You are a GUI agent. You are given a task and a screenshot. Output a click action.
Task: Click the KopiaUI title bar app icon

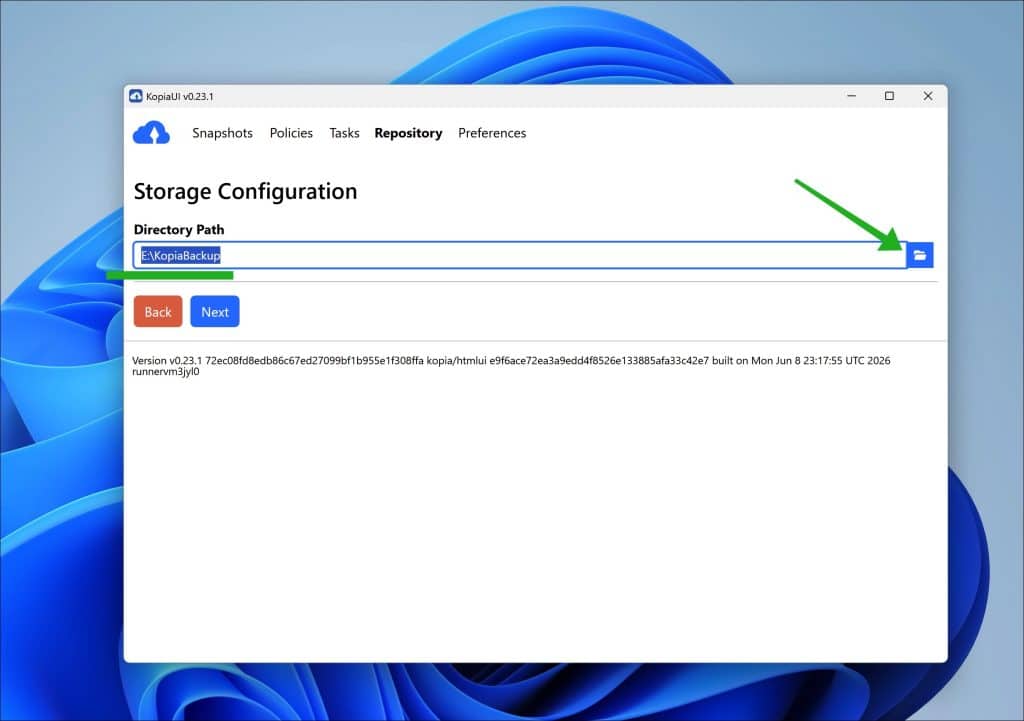click(x=136, y=96)
